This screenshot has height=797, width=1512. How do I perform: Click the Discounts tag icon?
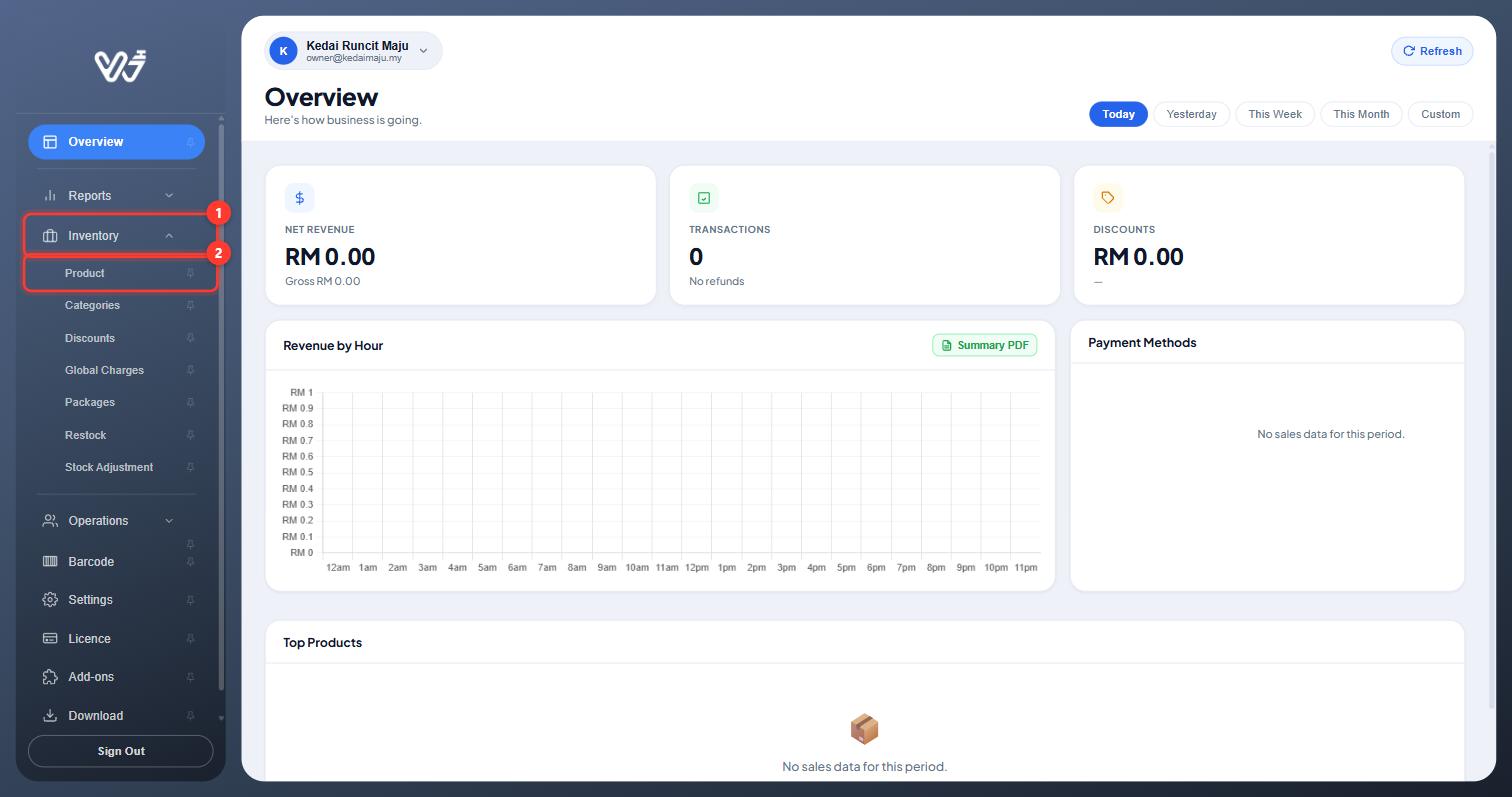[1108, 198]
